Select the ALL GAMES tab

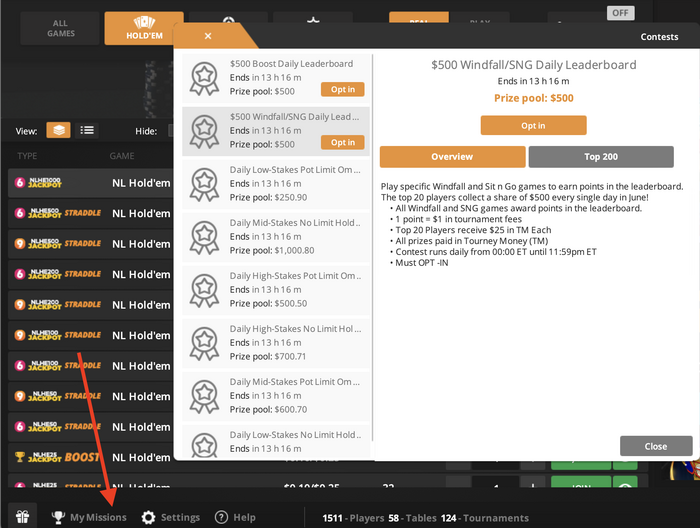[x=61, y=29]
